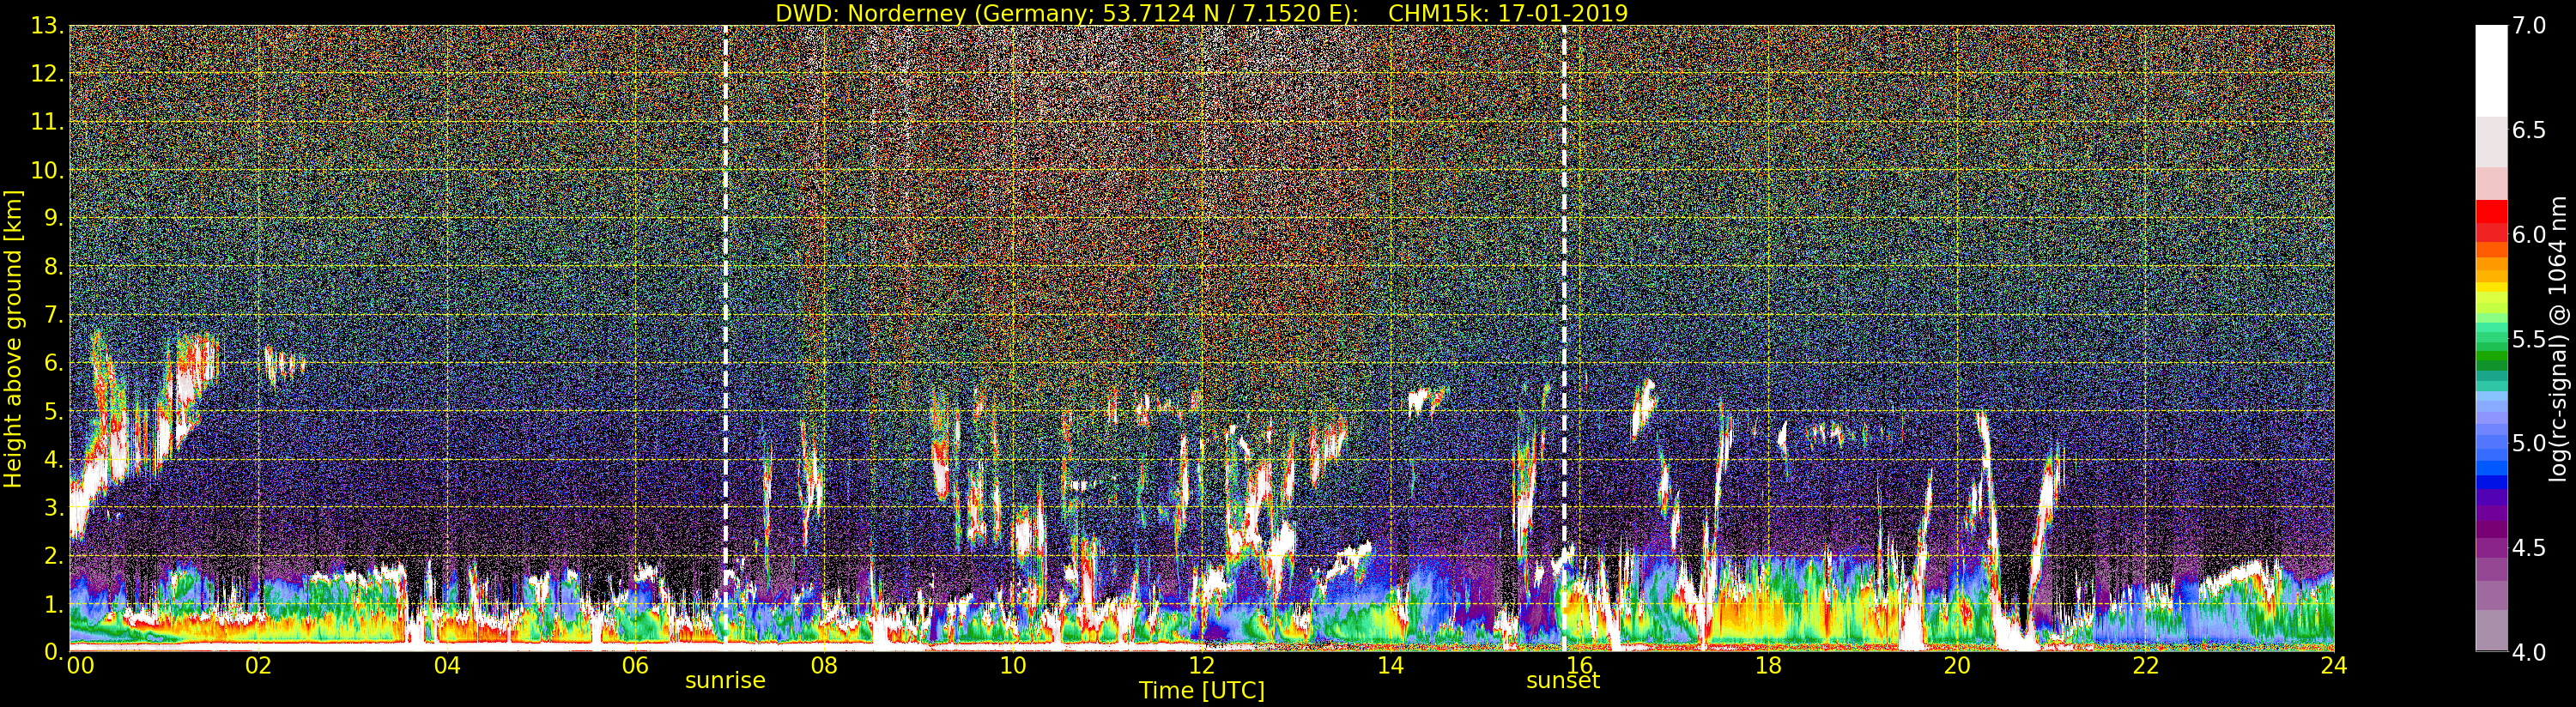Click the white dashed sunset line
Viewport: 2576px width, 707px height.
point(1564,338)
